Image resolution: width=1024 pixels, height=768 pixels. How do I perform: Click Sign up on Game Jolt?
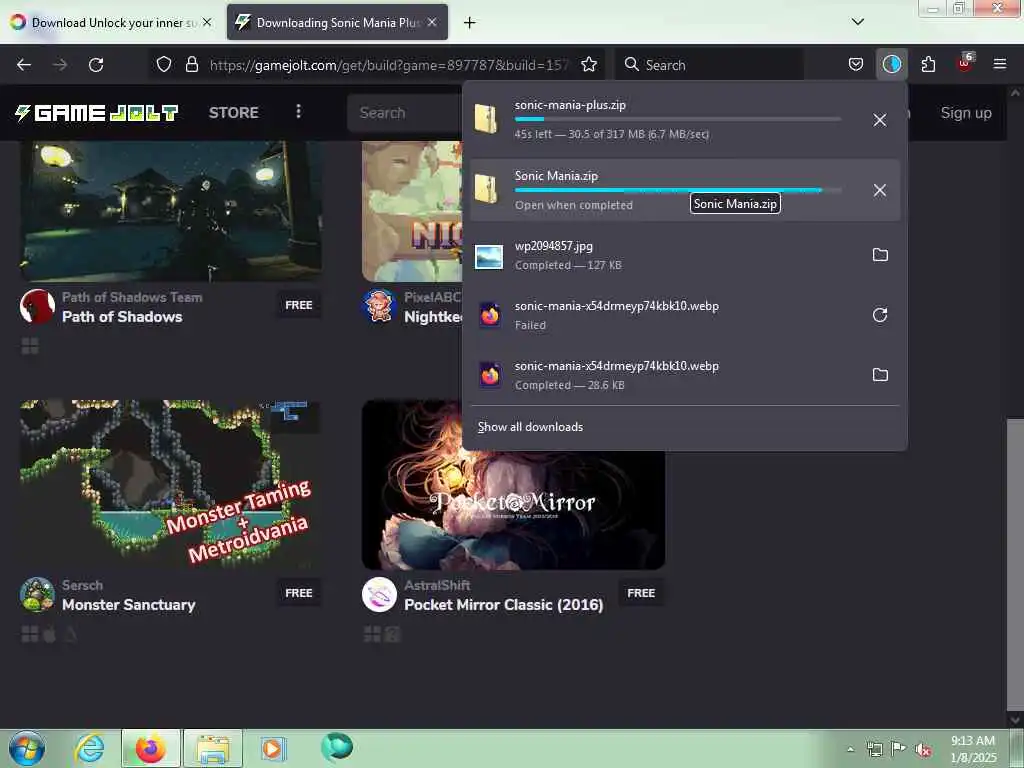966,112
